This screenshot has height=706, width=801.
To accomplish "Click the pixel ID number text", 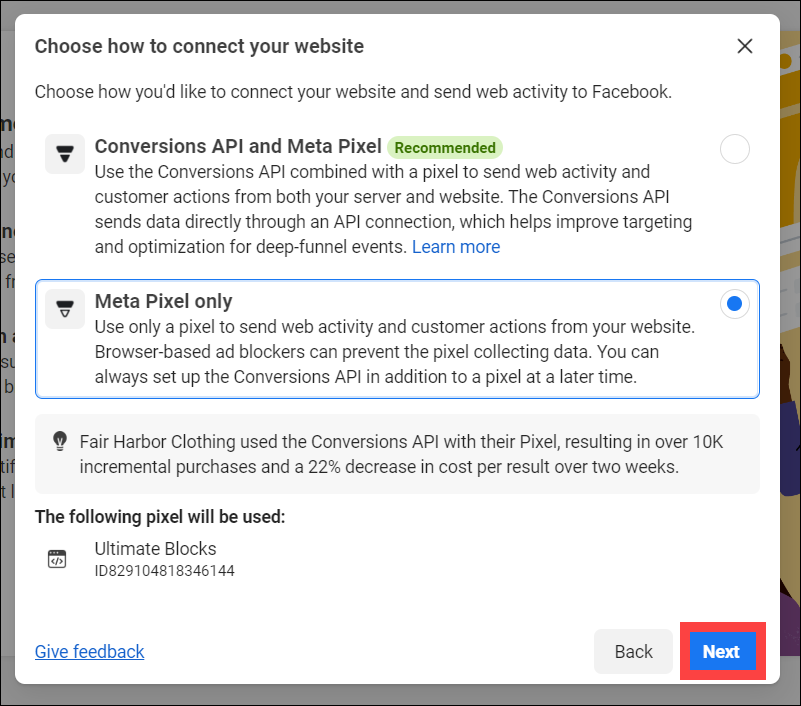I will tap(164, 571).
